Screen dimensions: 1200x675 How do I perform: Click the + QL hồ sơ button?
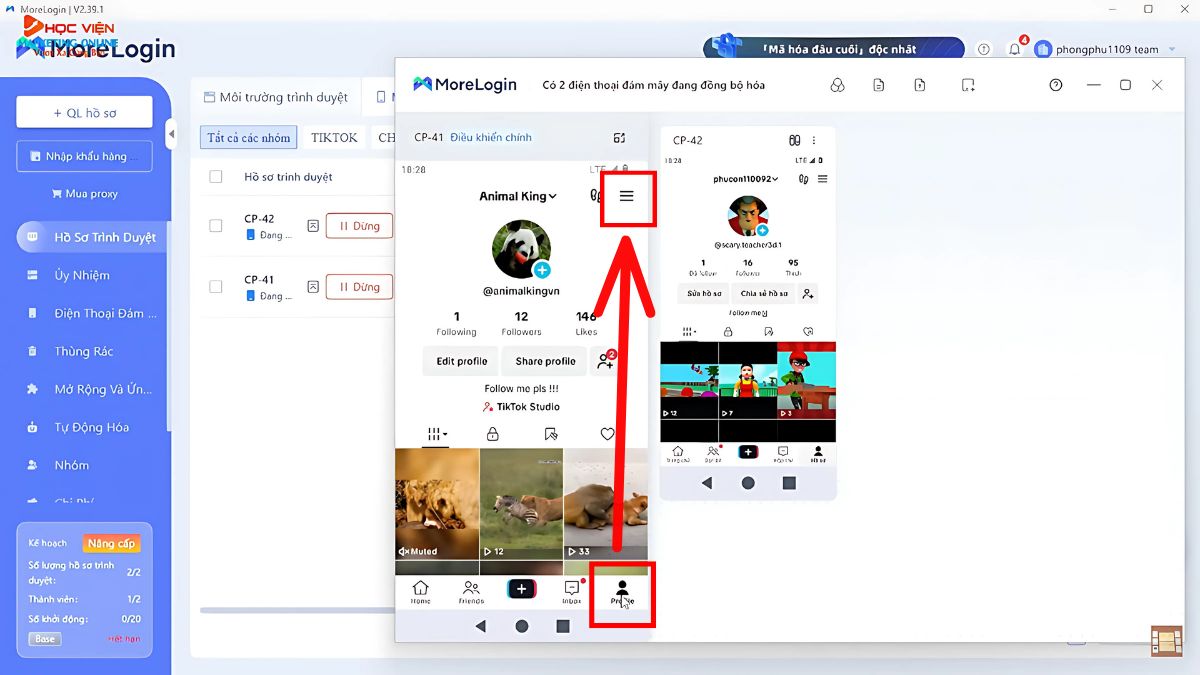pyautogui.click(x=84, y=112)
